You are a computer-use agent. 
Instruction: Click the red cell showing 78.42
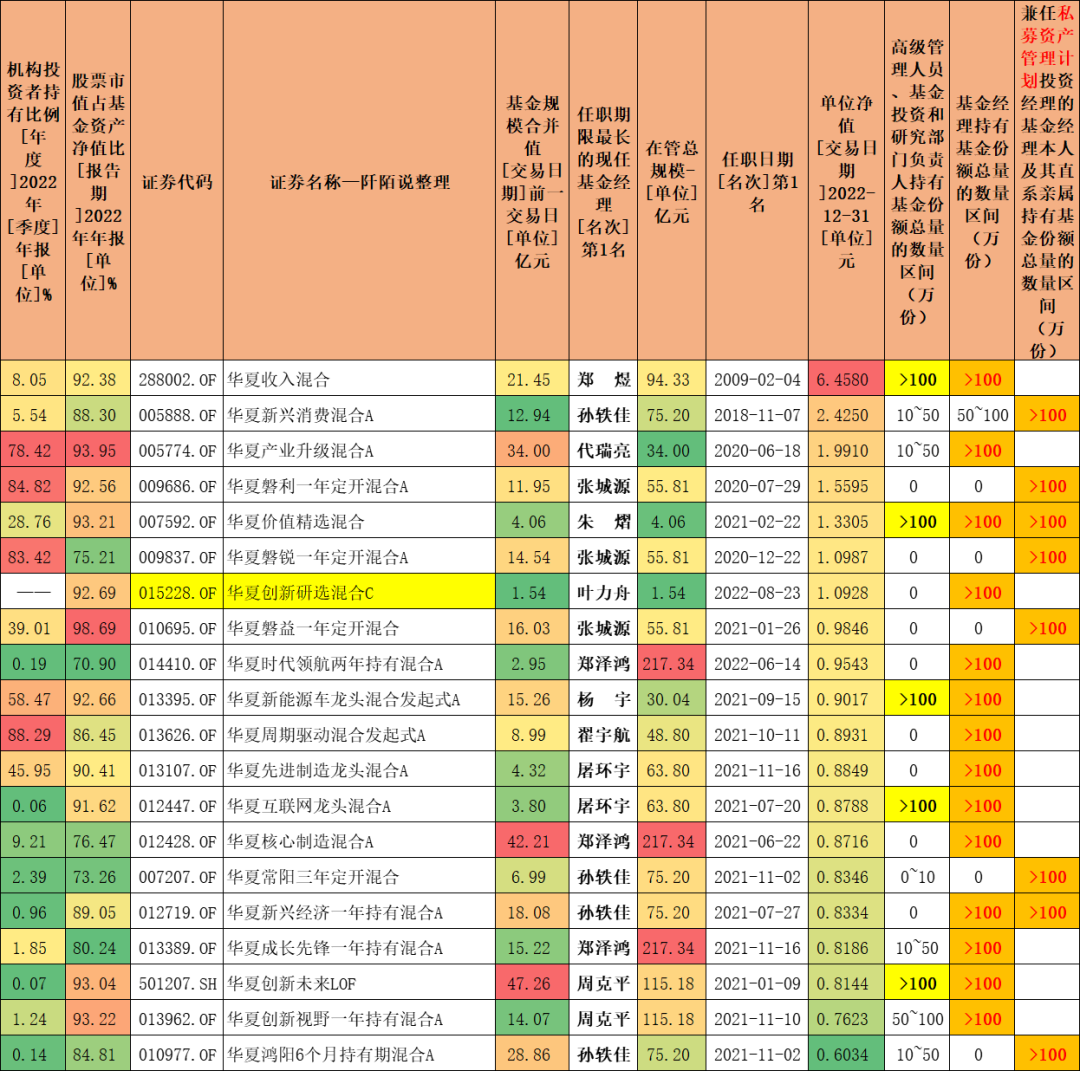tap(32, 451)
